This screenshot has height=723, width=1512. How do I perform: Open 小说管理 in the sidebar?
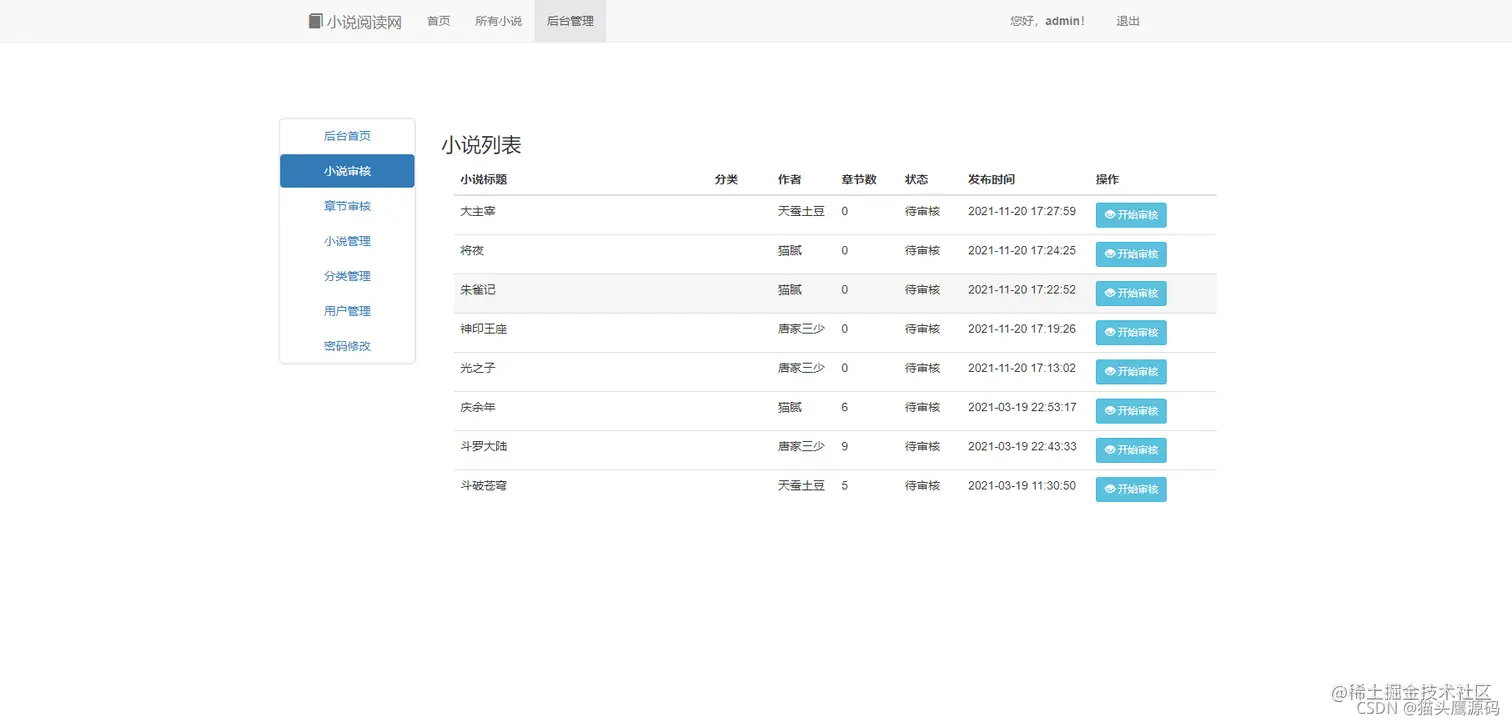click(347, 241)
